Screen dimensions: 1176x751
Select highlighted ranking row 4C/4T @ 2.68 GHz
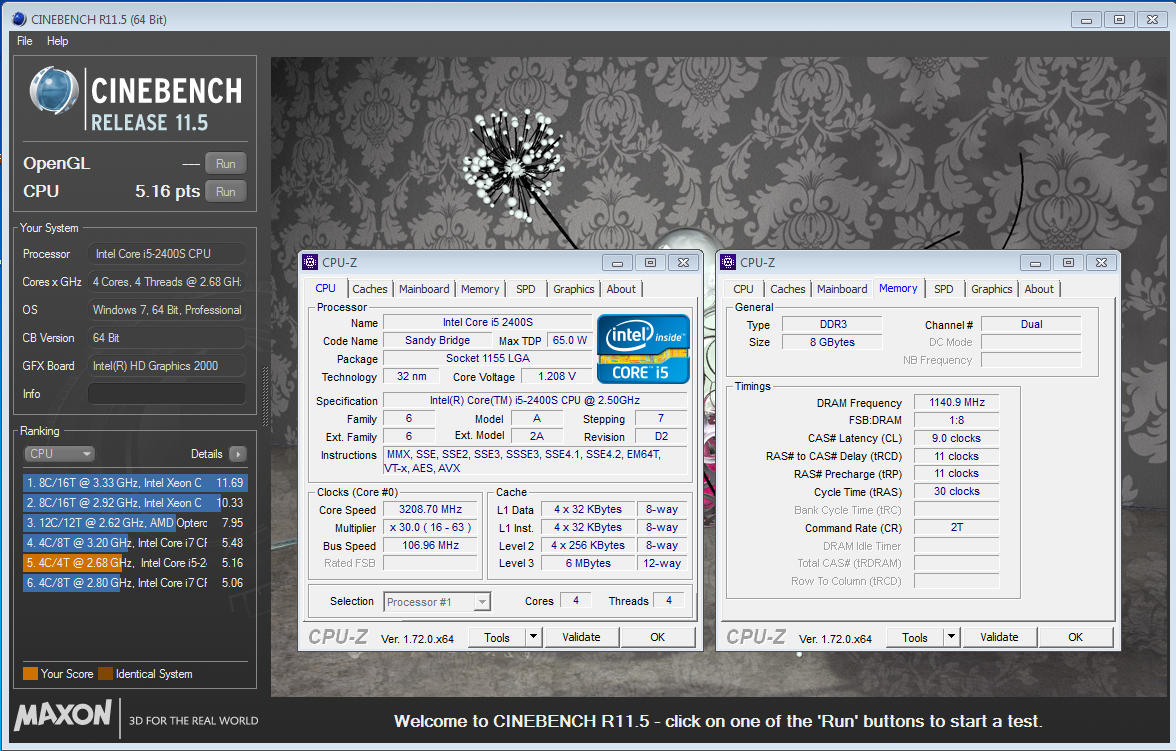(135, 563)
